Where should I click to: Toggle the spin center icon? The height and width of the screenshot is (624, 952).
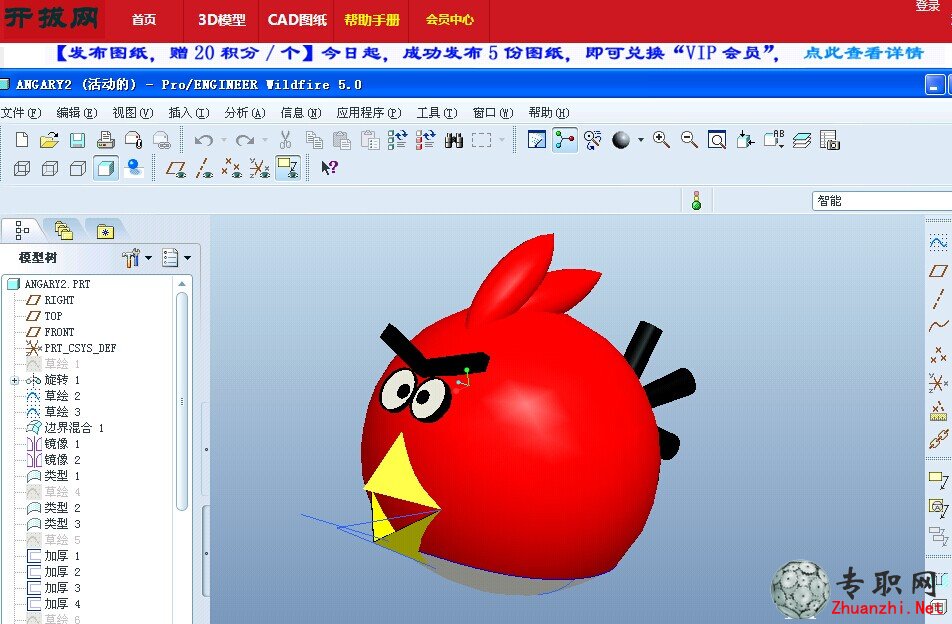tap(565, 140)
